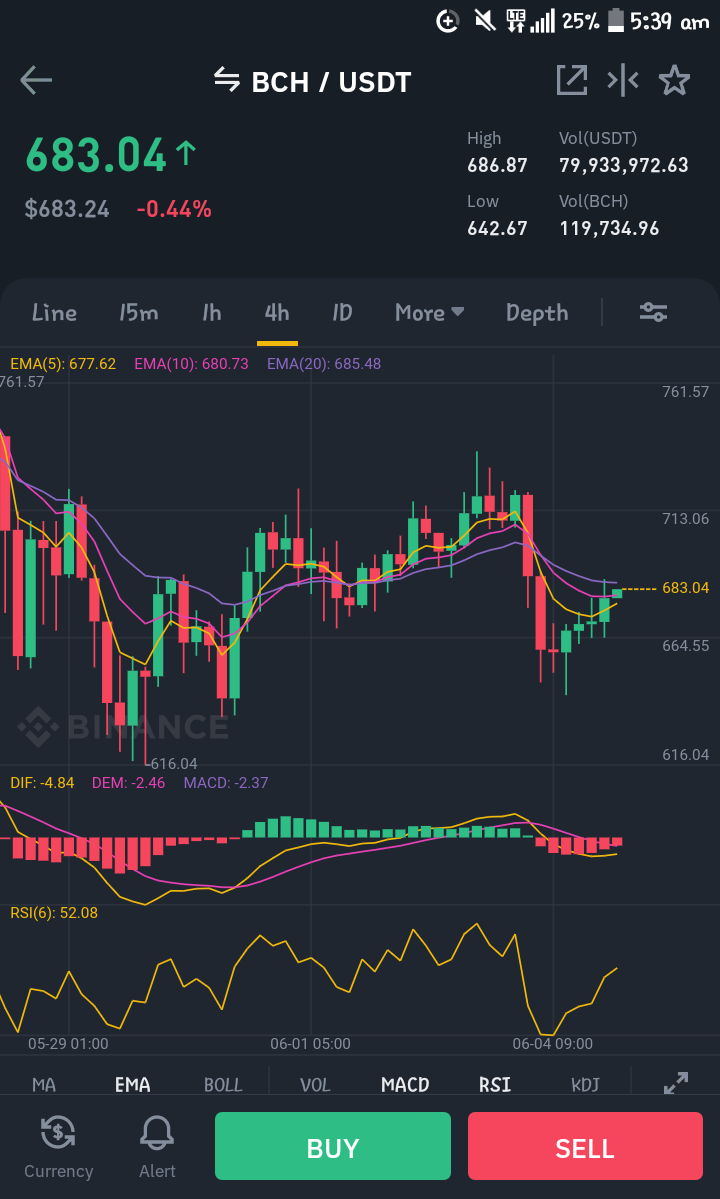Expand the More intervals dropdown
This screenshot has height=1199, width=720.
[x=430, y=312]
